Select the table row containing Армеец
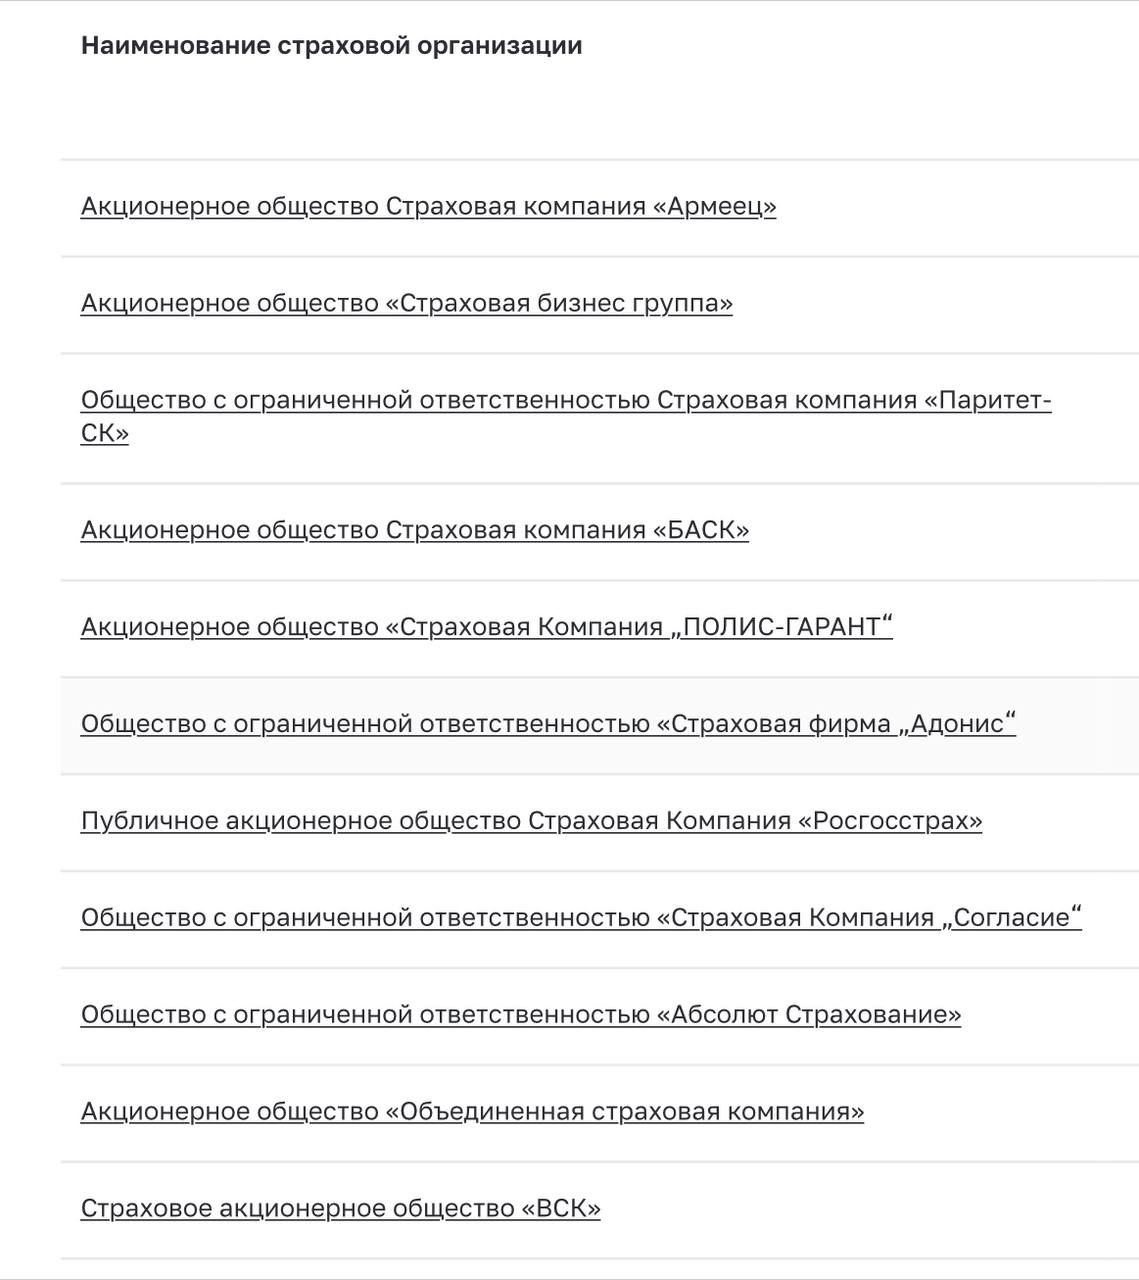This screenshot has height=1280, width=1139. coord(599,208)
